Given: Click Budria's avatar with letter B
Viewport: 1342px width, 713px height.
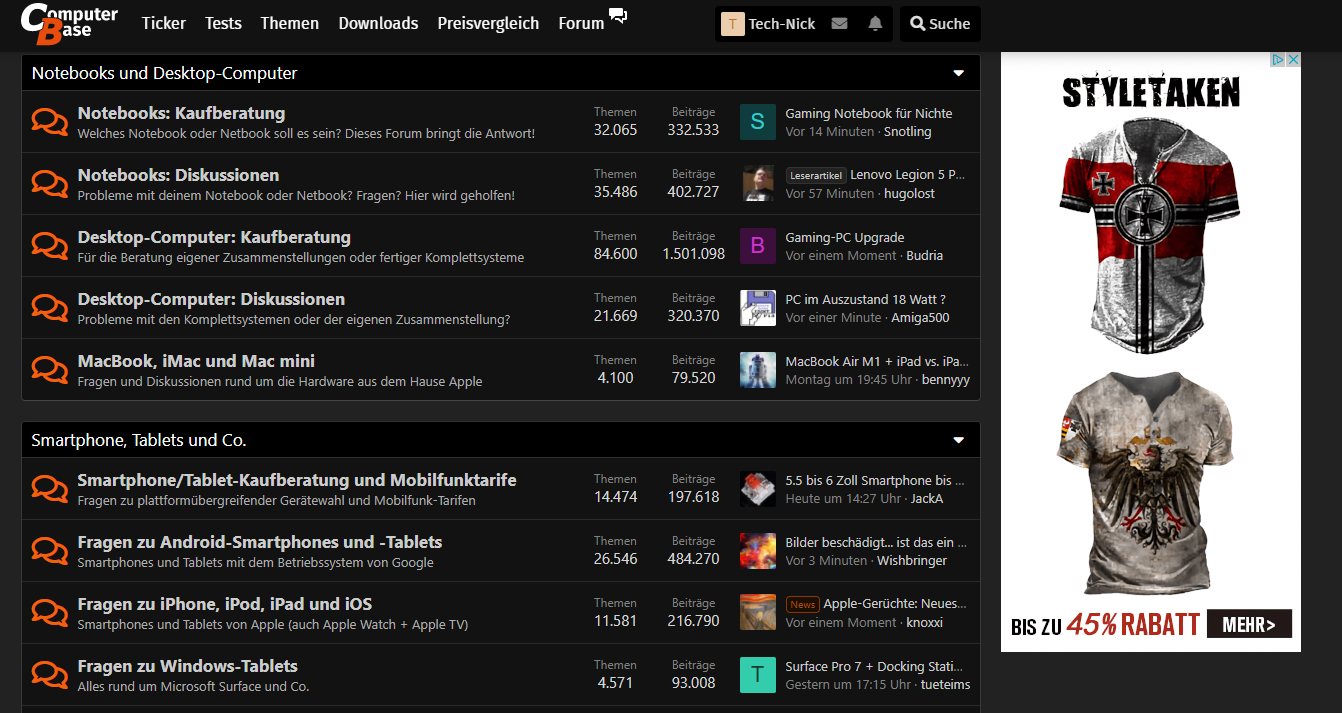Looking at the screenshot, I should tap(758, 246).
